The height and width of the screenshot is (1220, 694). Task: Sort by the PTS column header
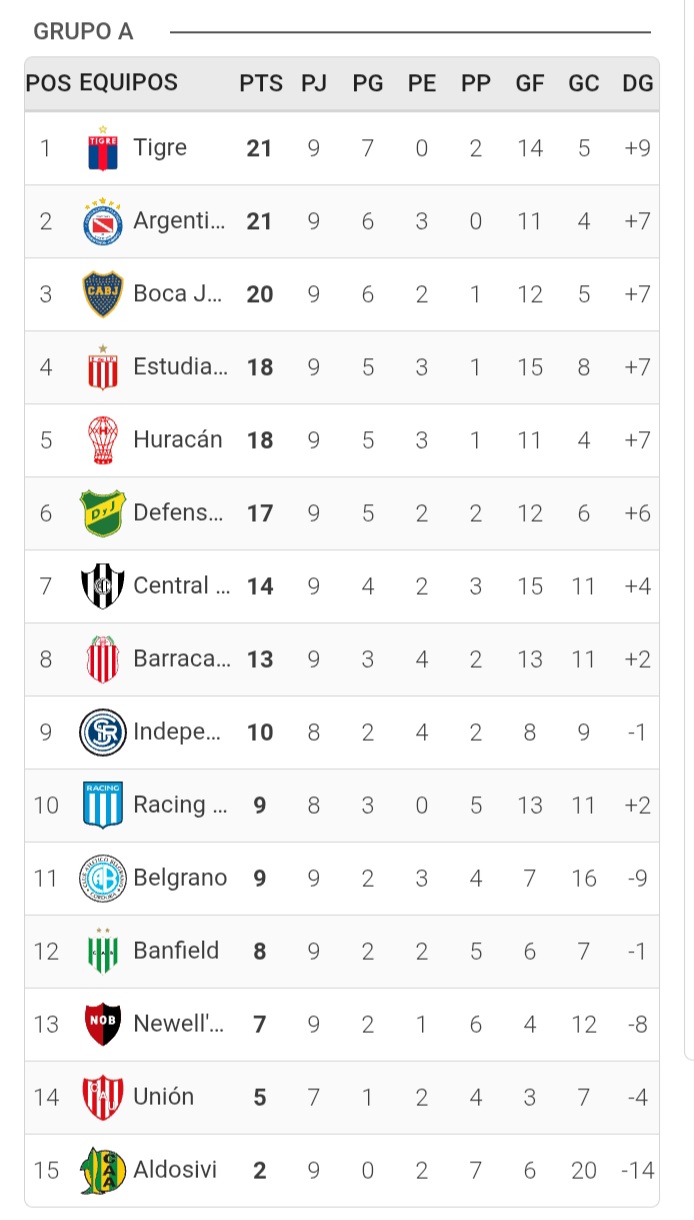point(260,84)
